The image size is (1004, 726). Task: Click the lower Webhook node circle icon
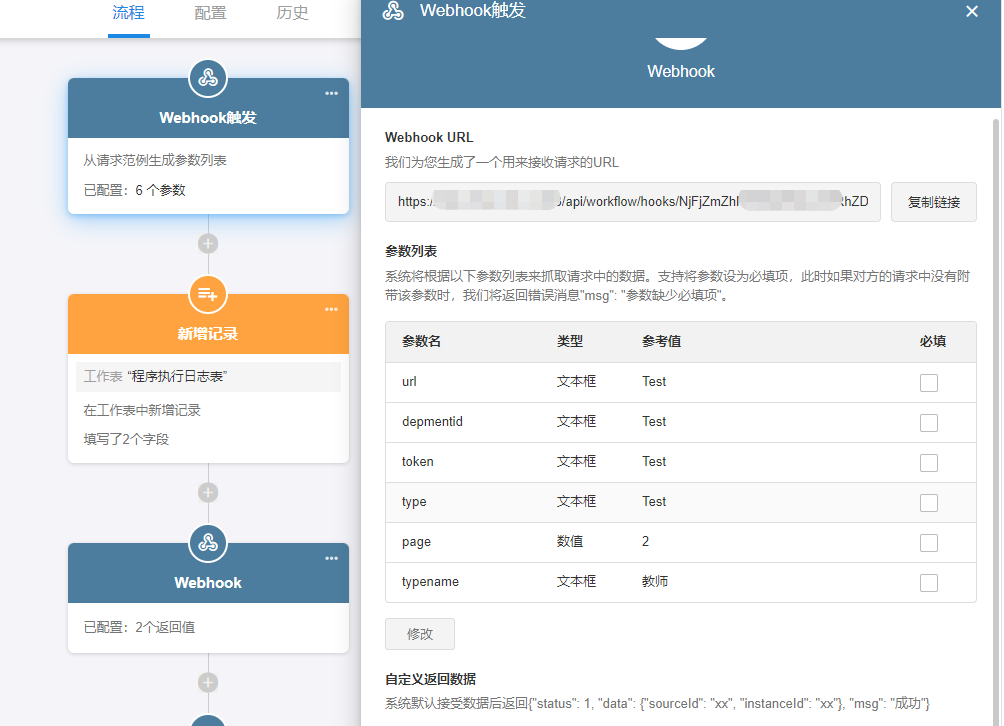208,543
